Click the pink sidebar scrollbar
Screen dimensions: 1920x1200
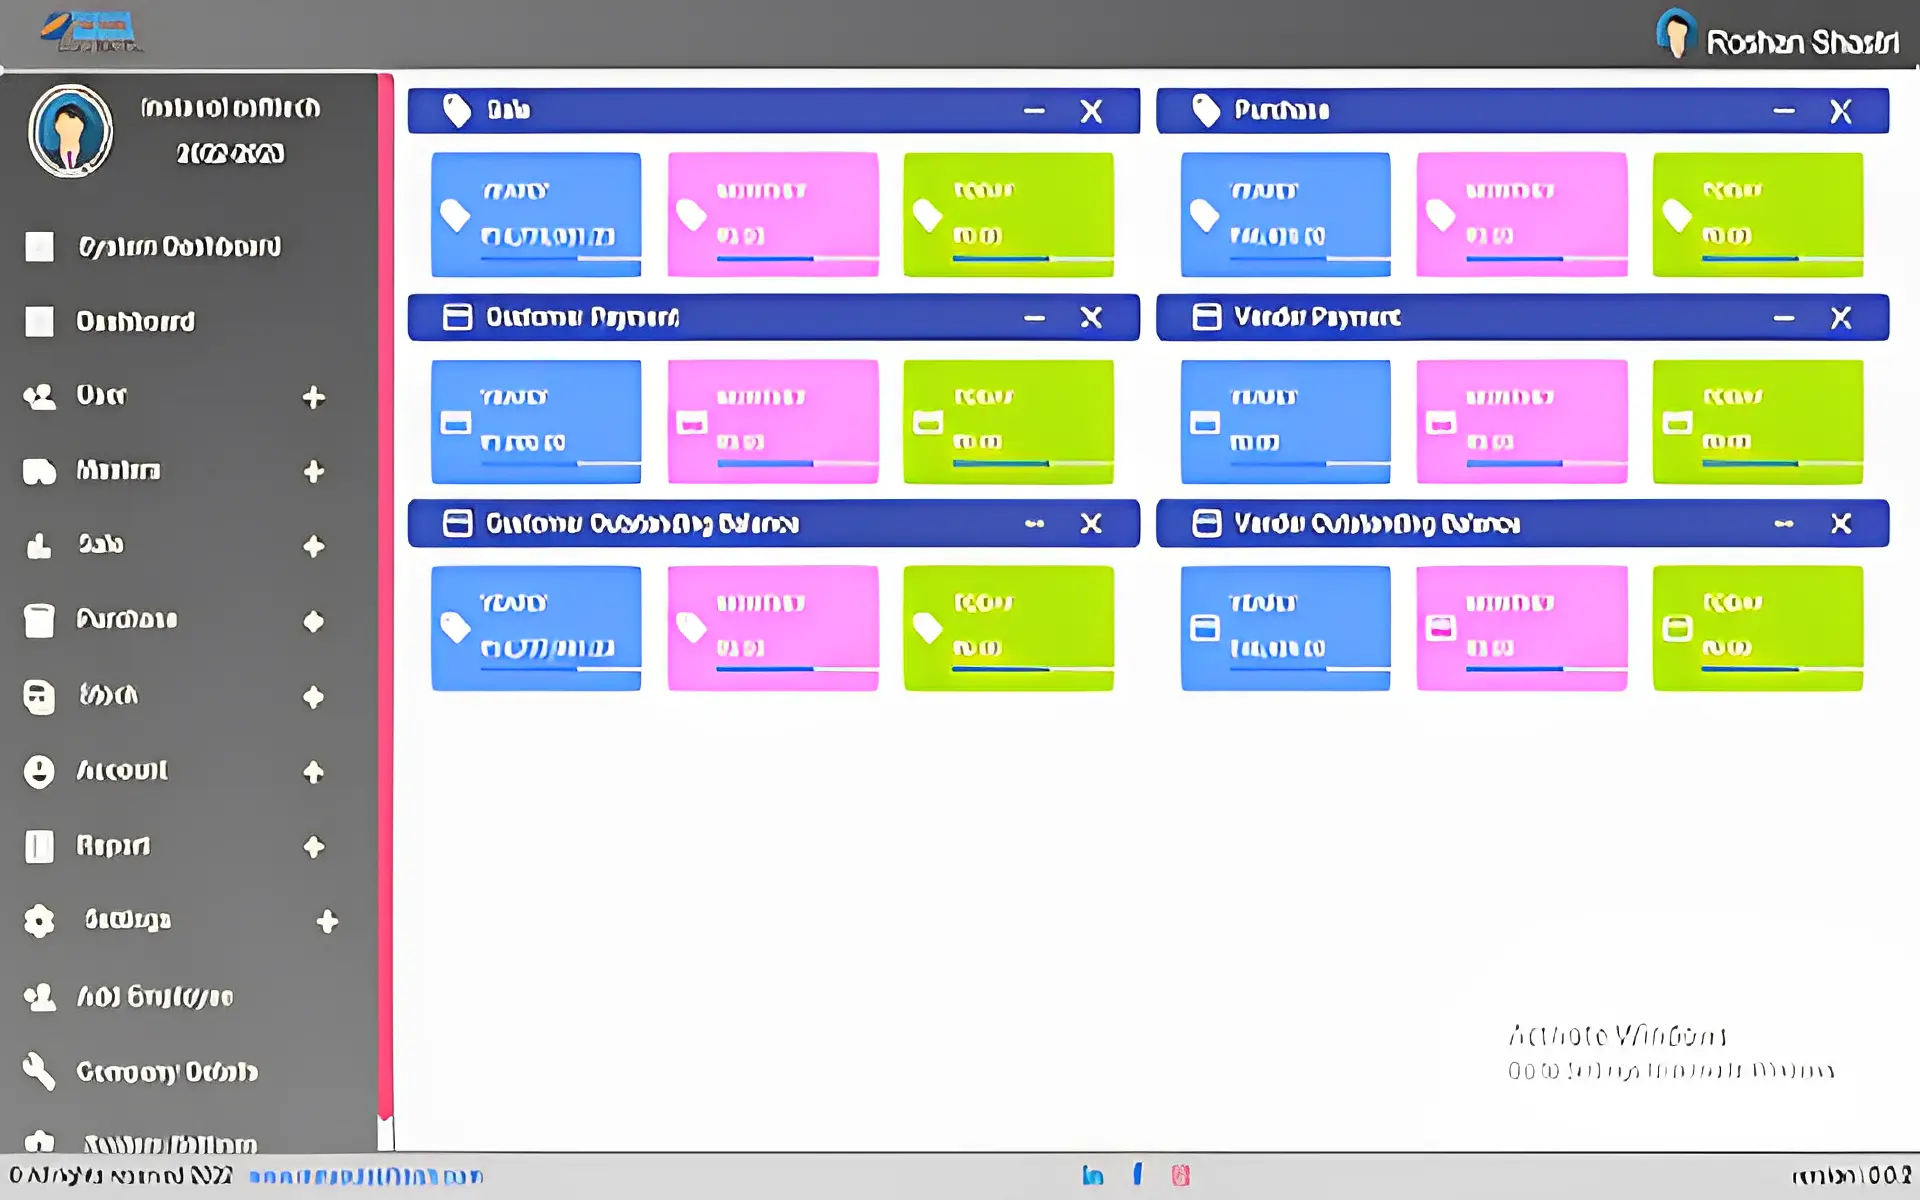pos(386,600)
